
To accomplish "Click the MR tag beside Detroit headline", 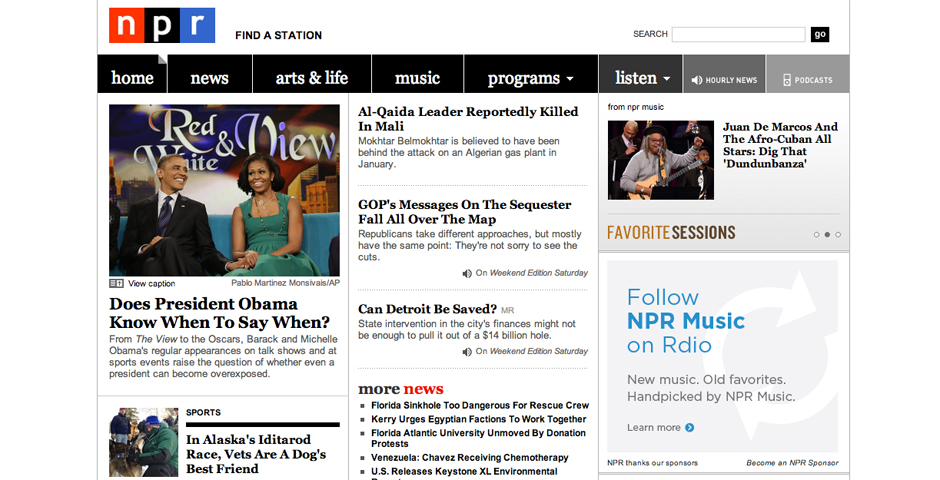I will [x=507, y=310].
